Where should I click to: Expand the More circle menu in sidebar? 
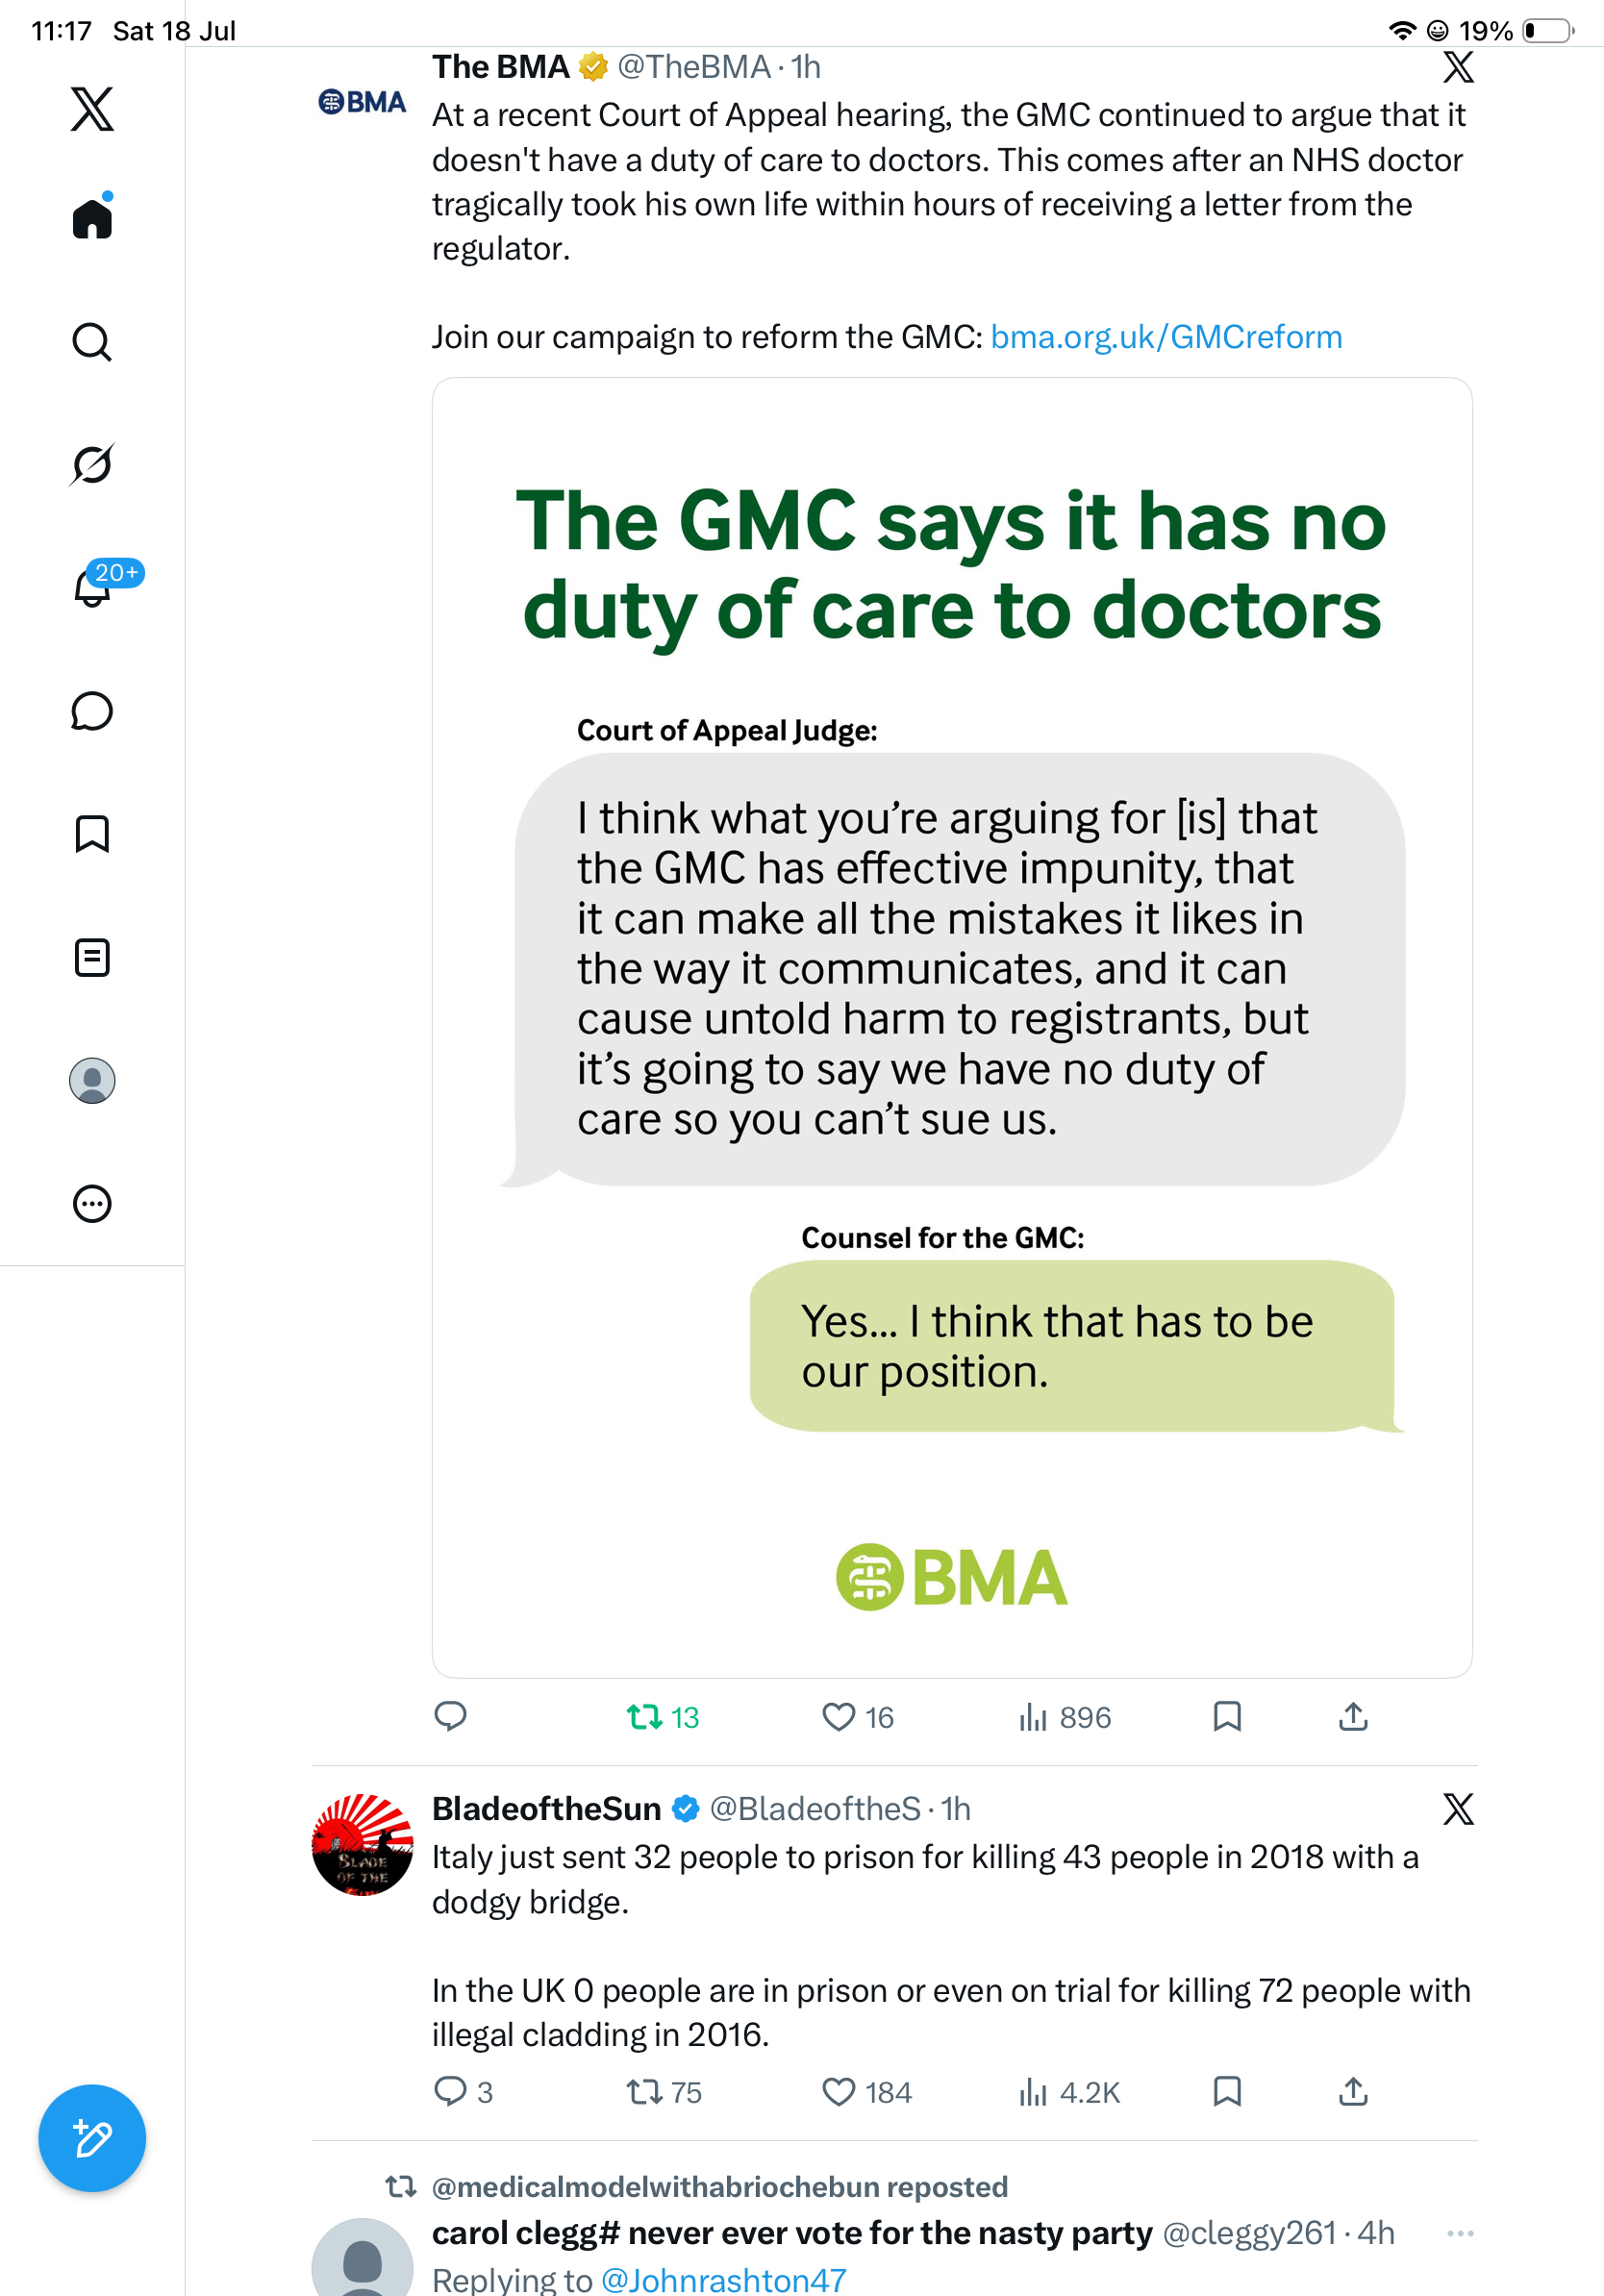coord(92,1204)
